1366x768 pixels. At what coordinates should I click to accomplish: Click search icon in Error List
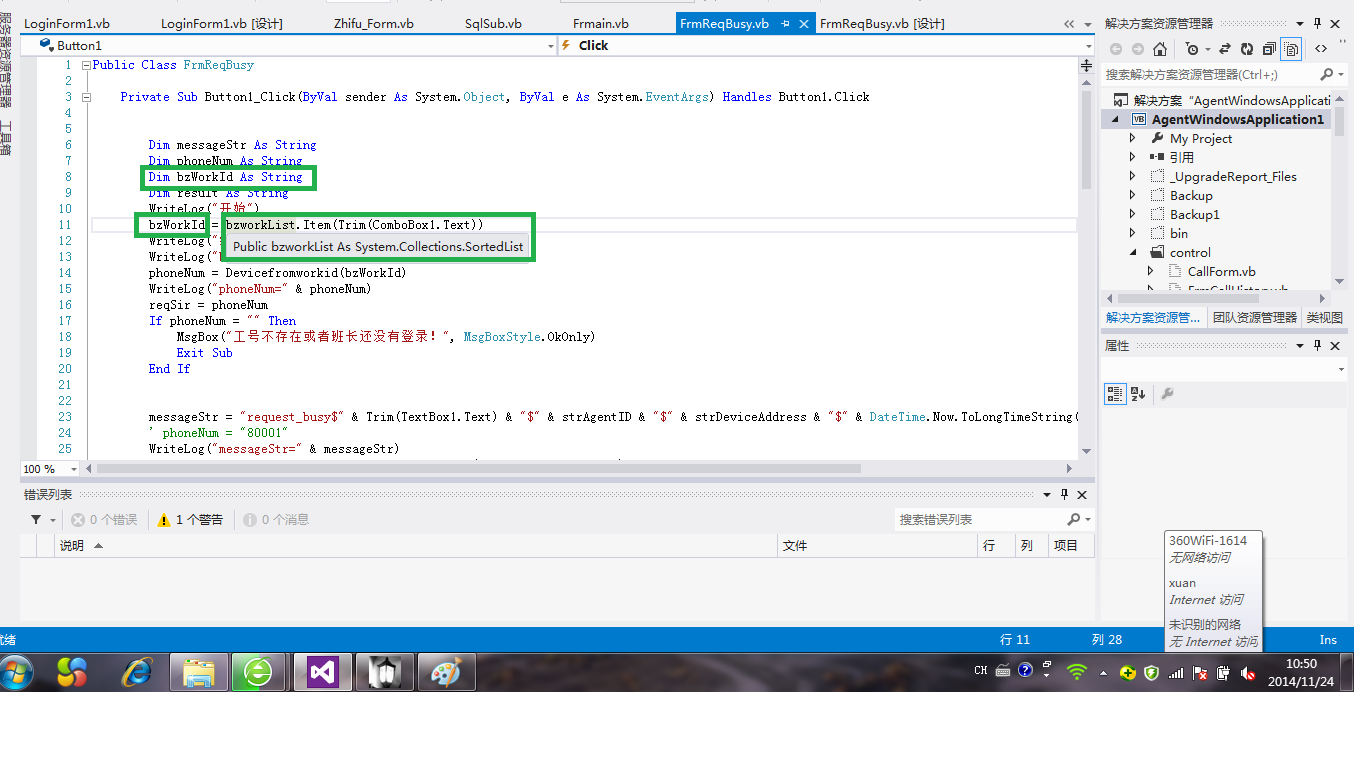[x=1074, y=519]
